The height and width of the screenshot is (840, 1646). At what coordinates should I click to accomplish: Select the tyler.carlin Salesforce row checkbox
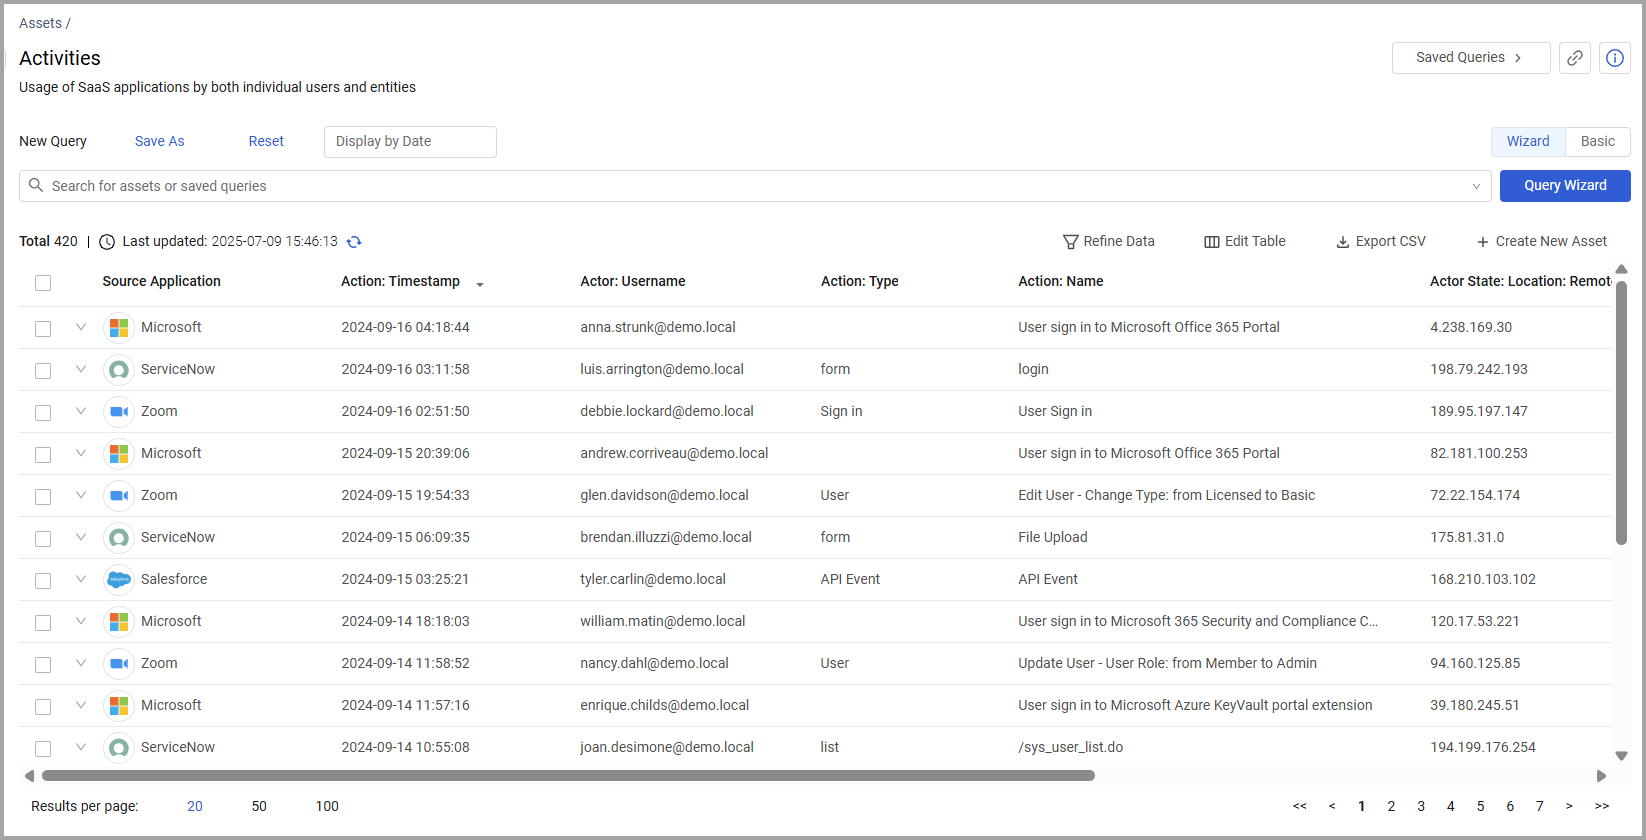click(x=43, y=581)
